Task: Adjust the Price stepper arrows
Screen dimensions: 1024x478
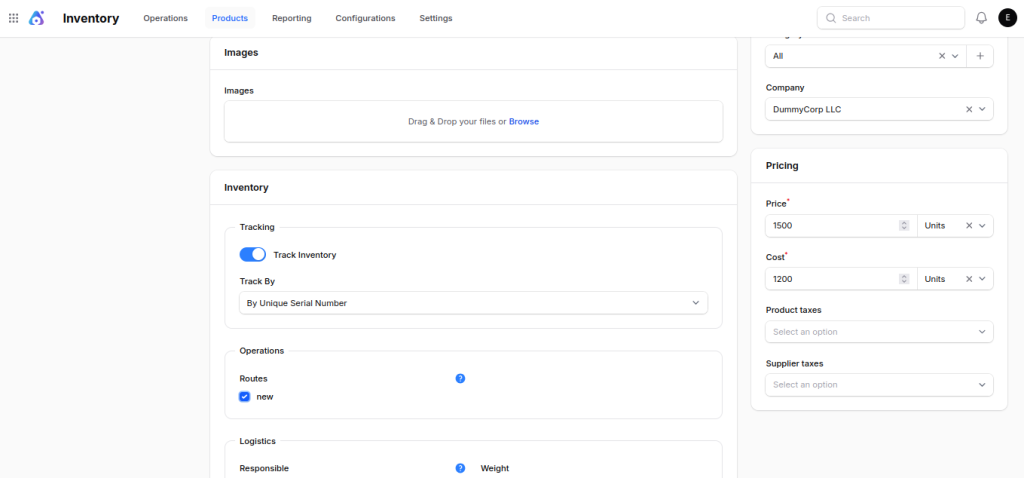Action: pyautogui.click(x=904, y=225)
